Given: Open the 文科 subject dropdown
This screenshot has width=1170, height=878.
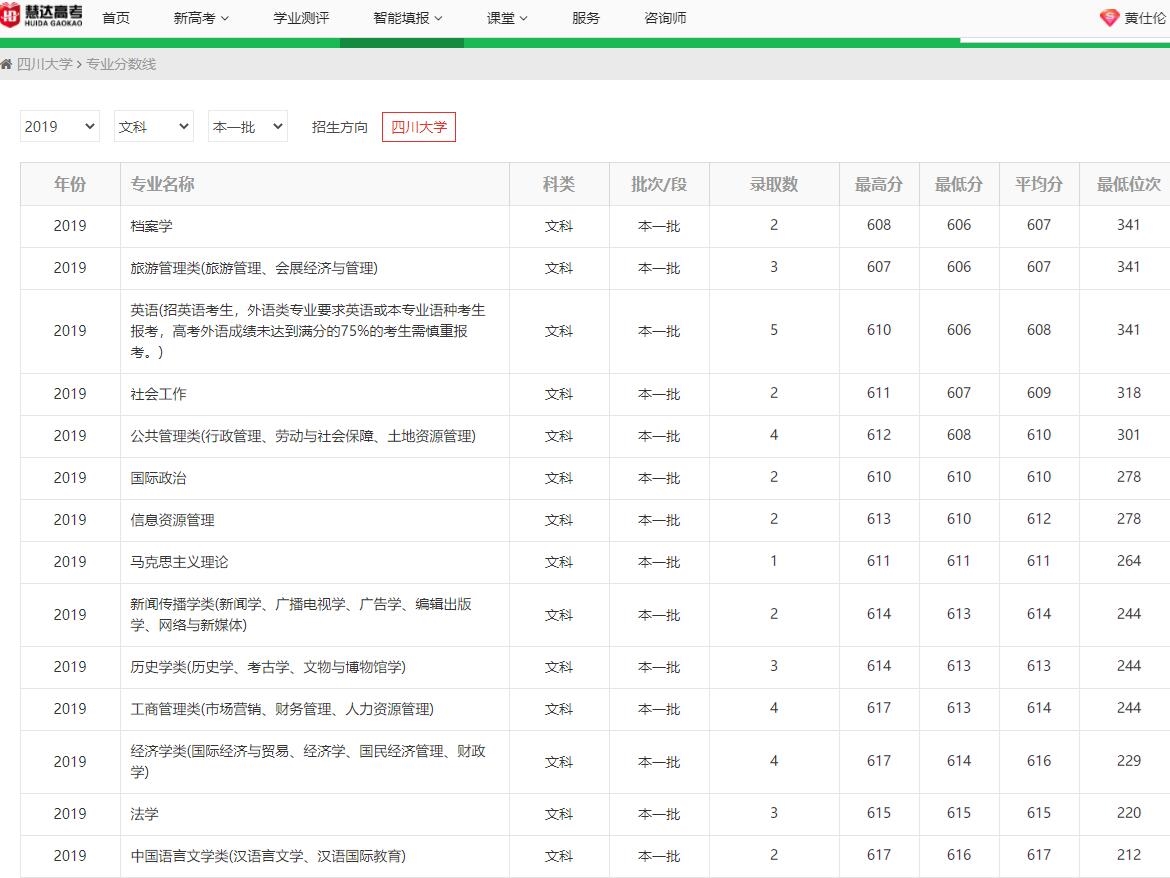Looking at the screenshot, I should click(x=154, y=126).
